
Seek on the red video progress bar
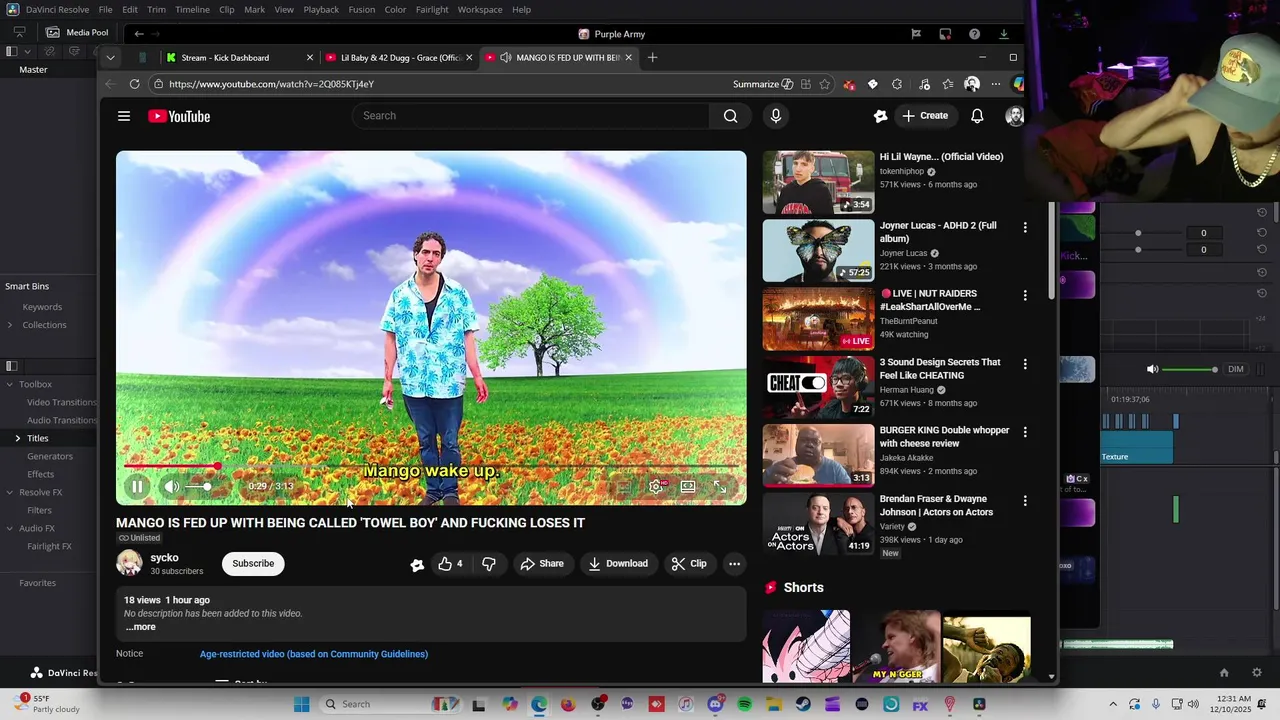point(431,467)
